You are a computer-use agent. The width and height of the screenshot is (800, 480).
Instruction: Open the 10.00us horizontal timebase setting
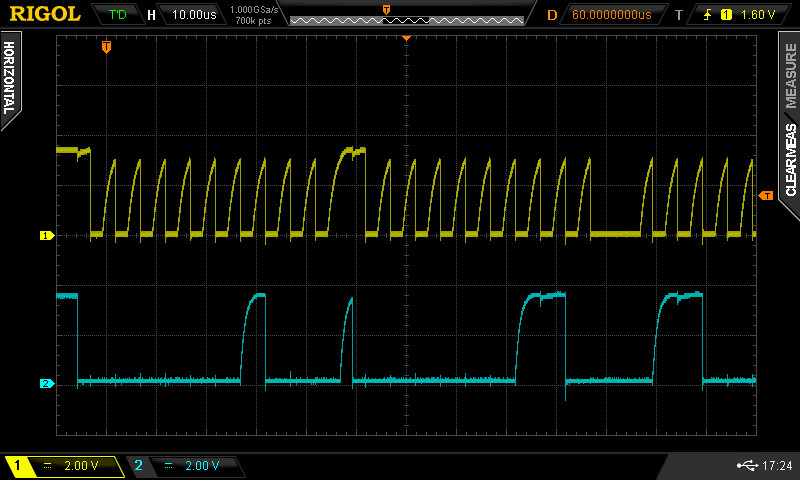pos(192,15)
